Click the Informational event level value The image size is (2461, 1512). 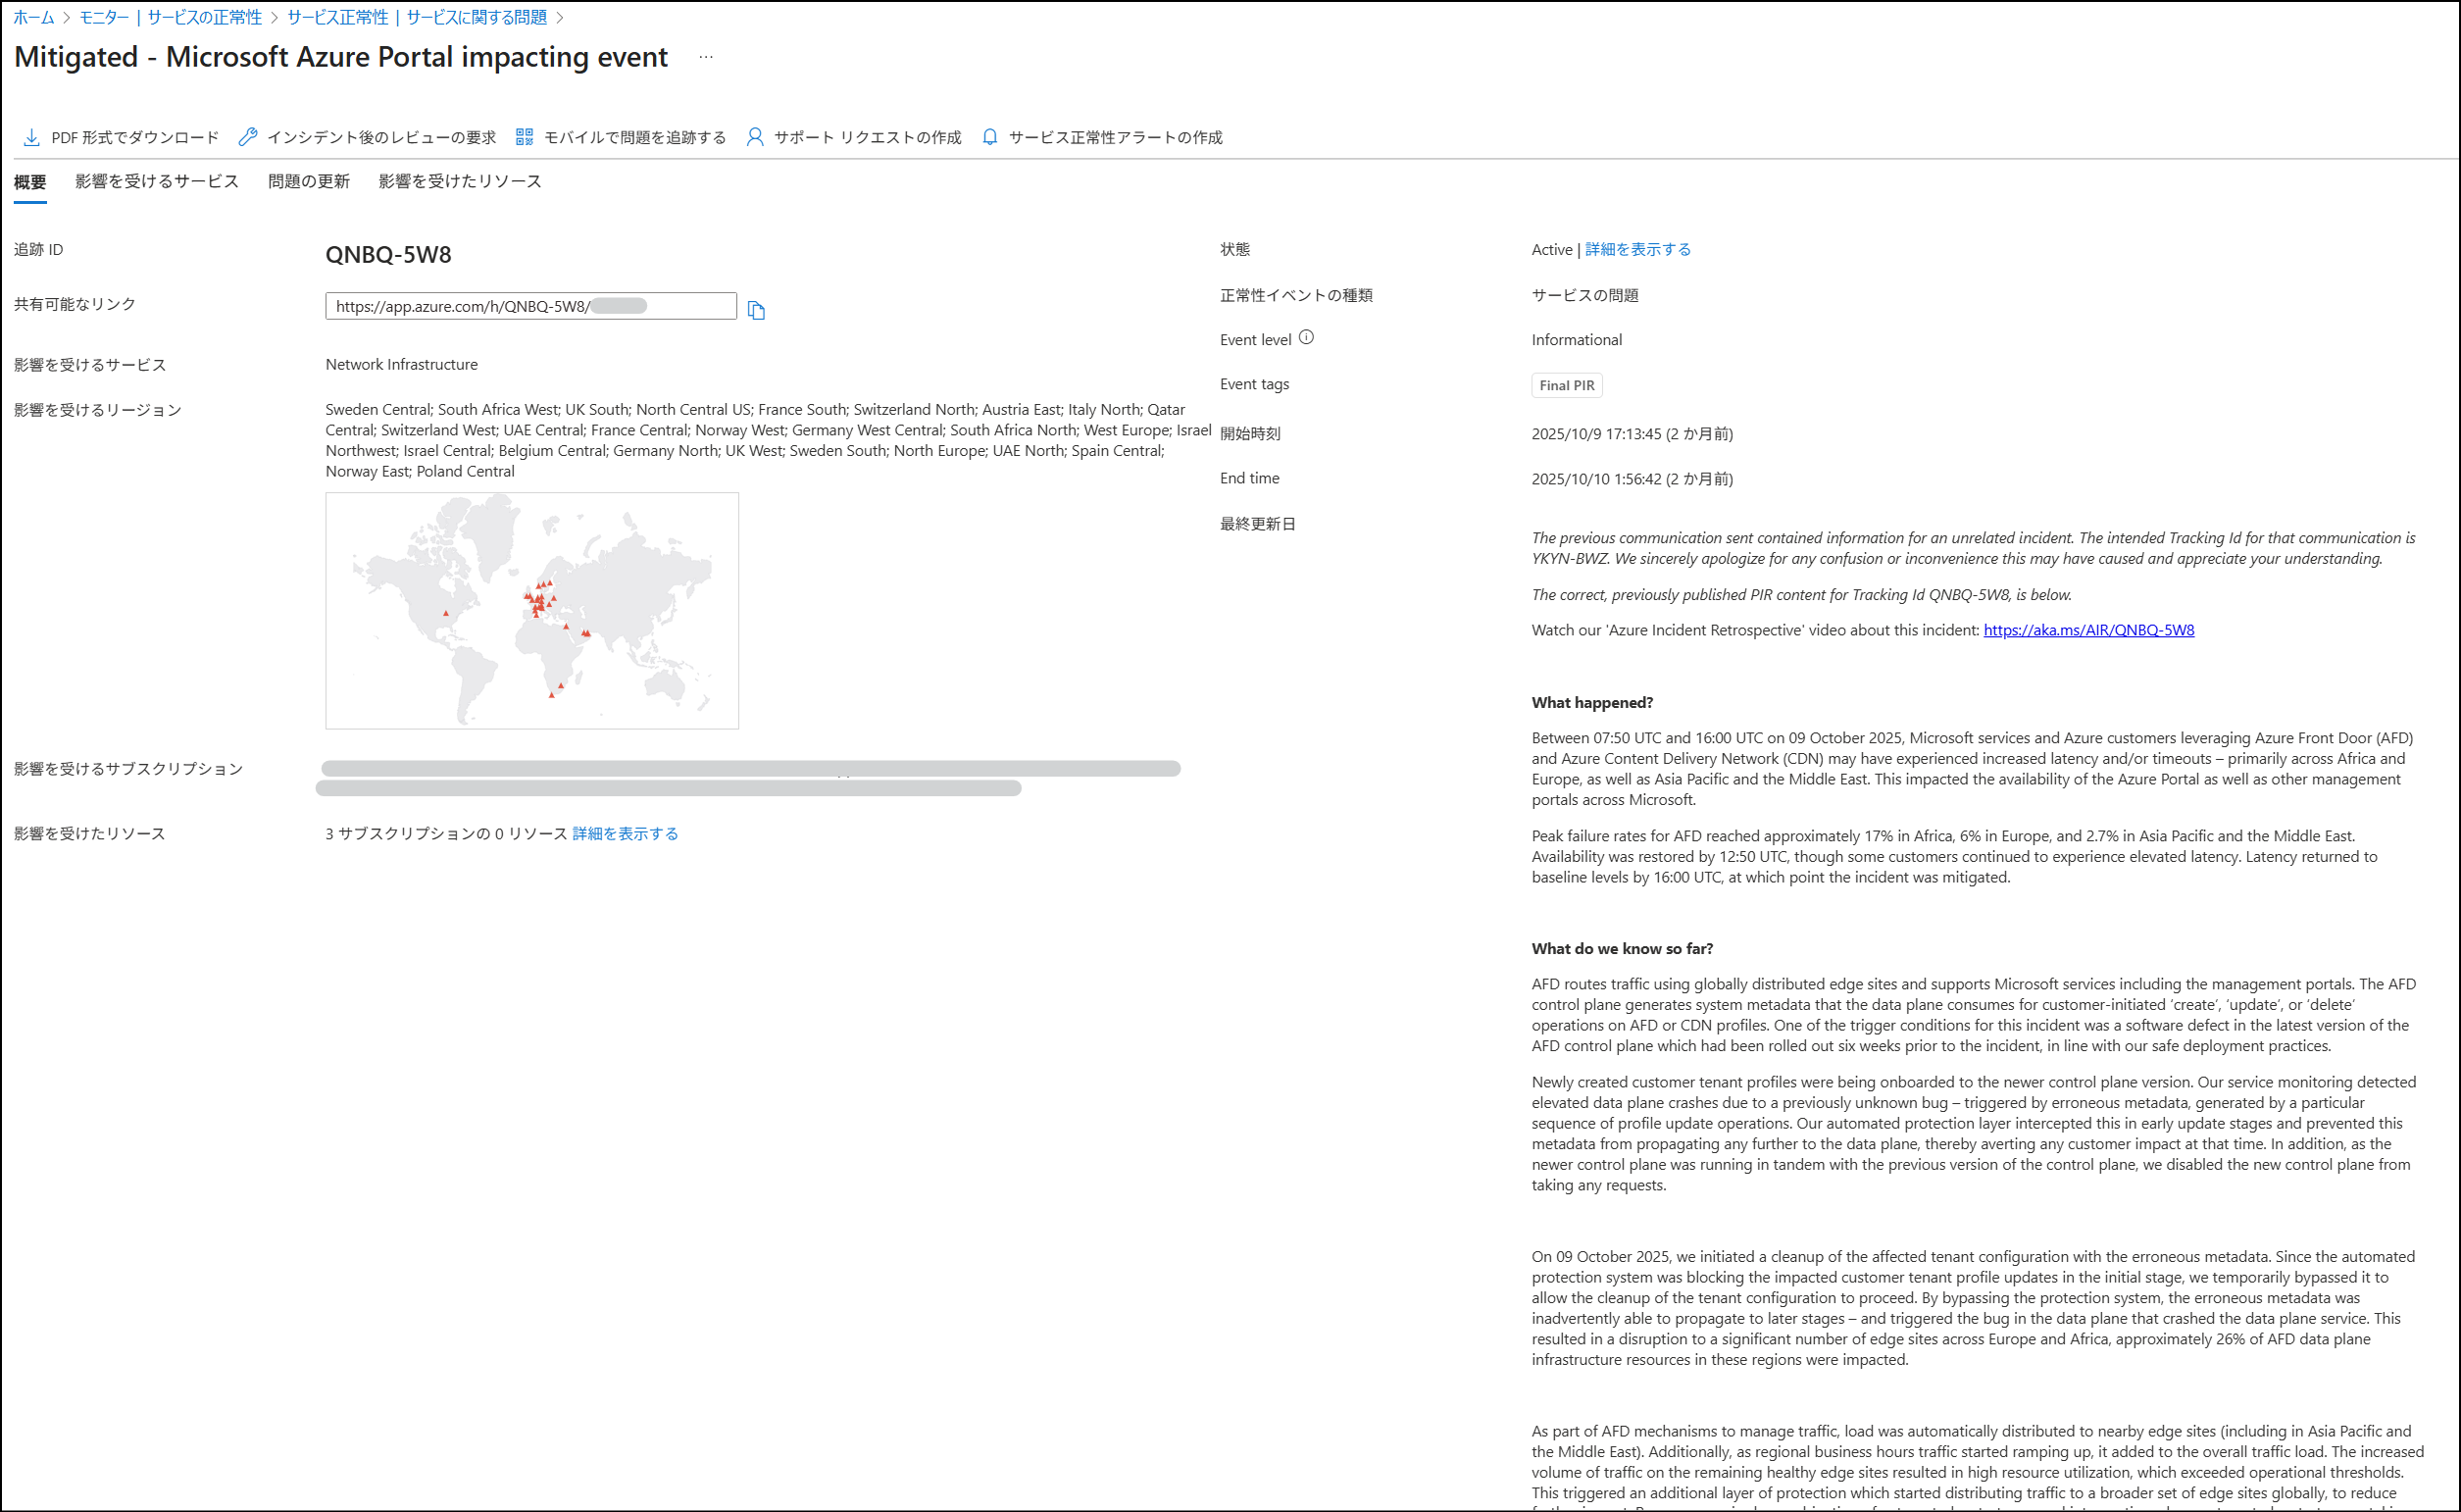click(x=1577, y=340)
